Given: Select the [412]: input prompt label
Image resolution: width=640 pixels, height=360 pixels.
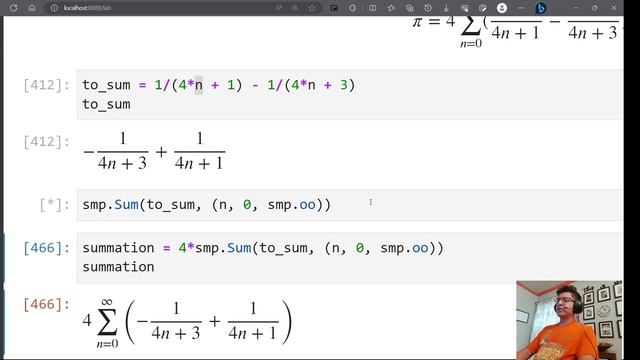Looking at the screenshot, I should pyautogui.click(x=47, y=85).
